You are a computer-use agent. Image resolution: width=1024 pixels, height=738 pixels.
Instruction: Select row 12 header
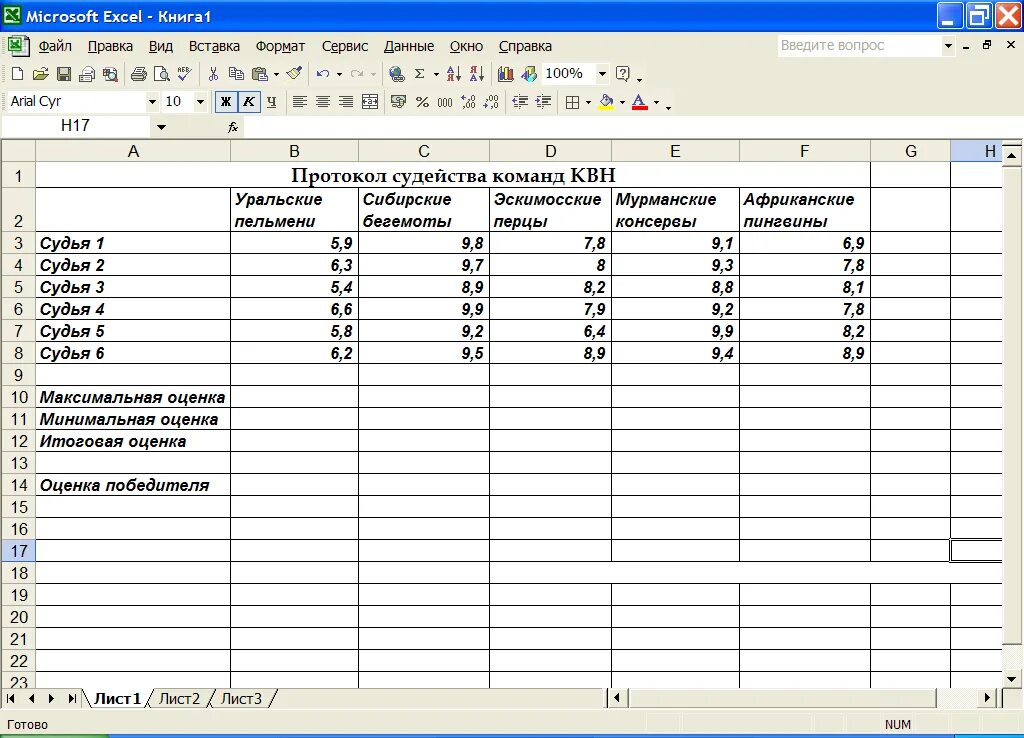point(18,441)
